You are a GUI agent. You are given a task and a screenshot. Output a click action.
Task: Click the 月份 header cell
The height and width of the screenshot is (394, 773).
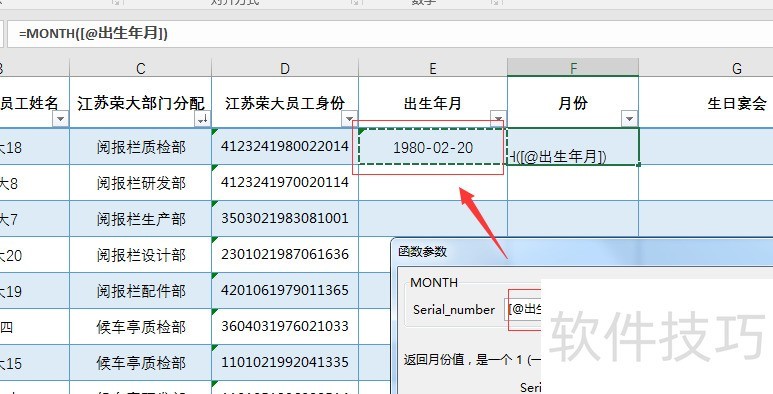(573, 103)
